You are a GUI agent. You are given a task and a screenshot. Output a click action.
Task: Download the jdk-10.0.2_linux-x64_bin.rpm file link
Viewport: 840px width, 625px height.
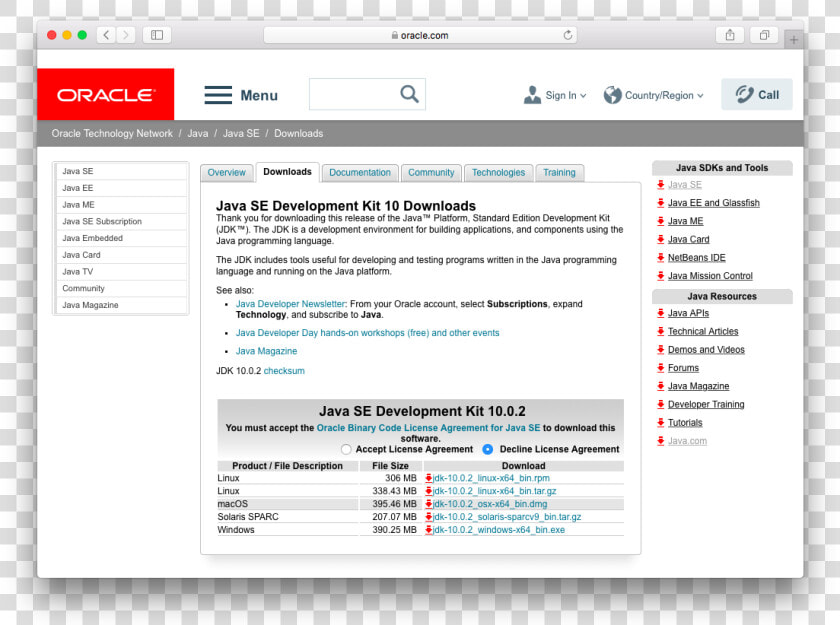[491, 478]
